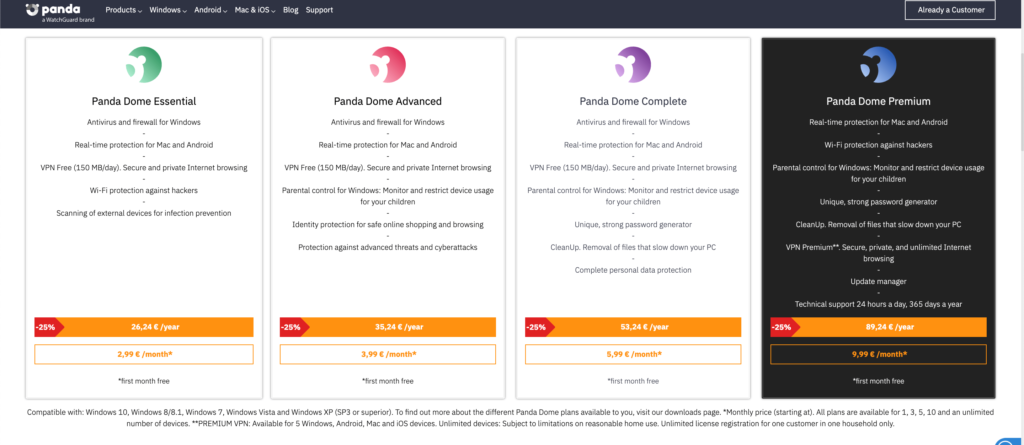
Task: Click the purple Panda Dome Complete icon
Action: [634, 66]
